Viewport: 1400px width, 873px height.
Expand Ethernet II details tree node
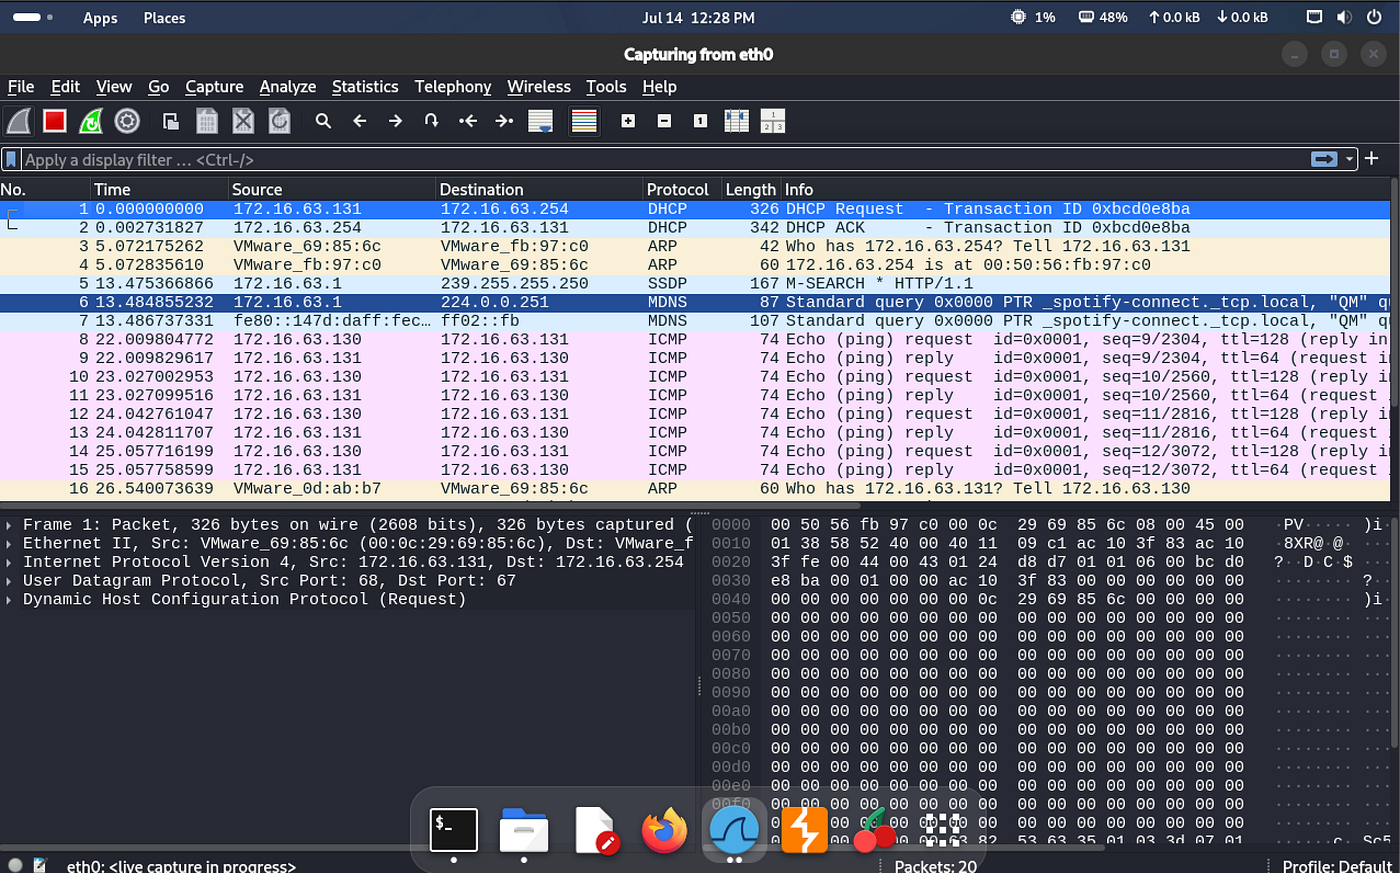9,543
